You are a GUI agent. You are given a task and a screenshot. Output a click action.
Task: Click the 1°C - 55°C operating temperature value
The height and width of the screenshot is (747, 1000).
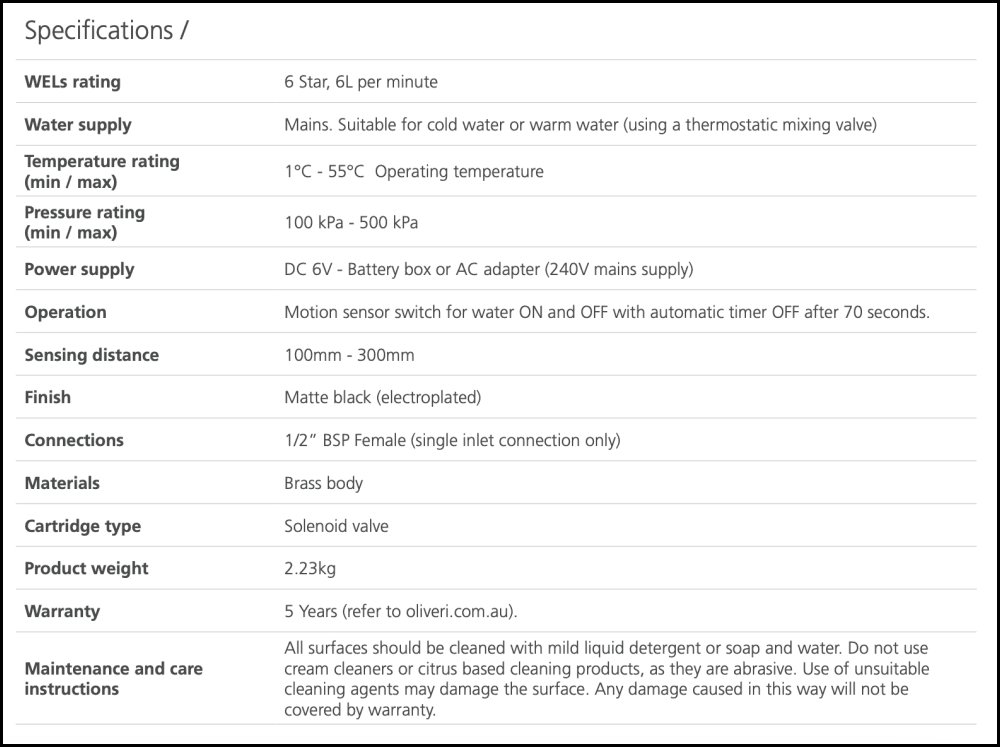point(413,171)
